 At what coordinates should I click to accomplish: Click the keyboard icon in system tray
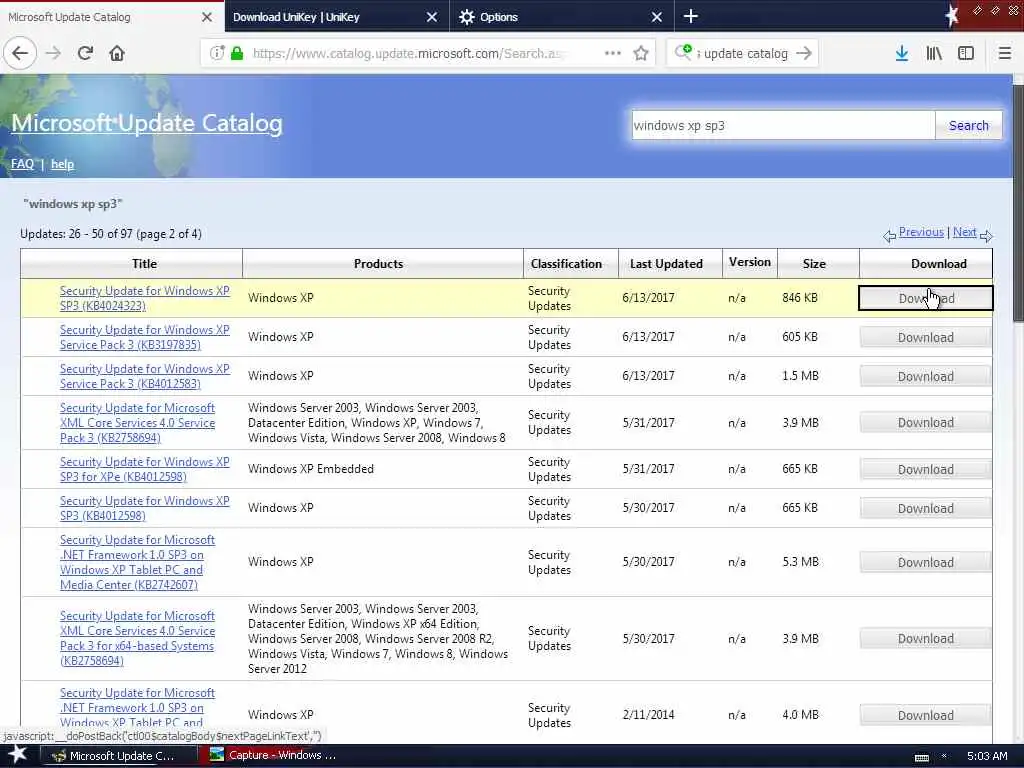pos(921,757)
